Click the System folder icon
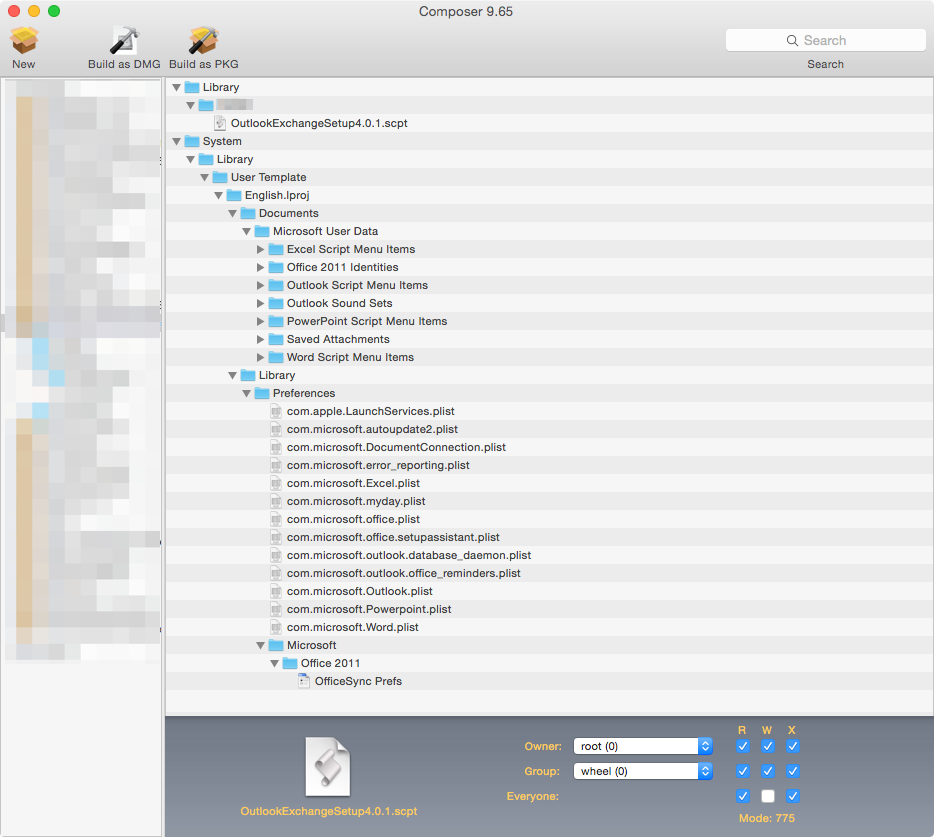The height and width of the screenshot is (837, 934). click(x=192, y=141)
